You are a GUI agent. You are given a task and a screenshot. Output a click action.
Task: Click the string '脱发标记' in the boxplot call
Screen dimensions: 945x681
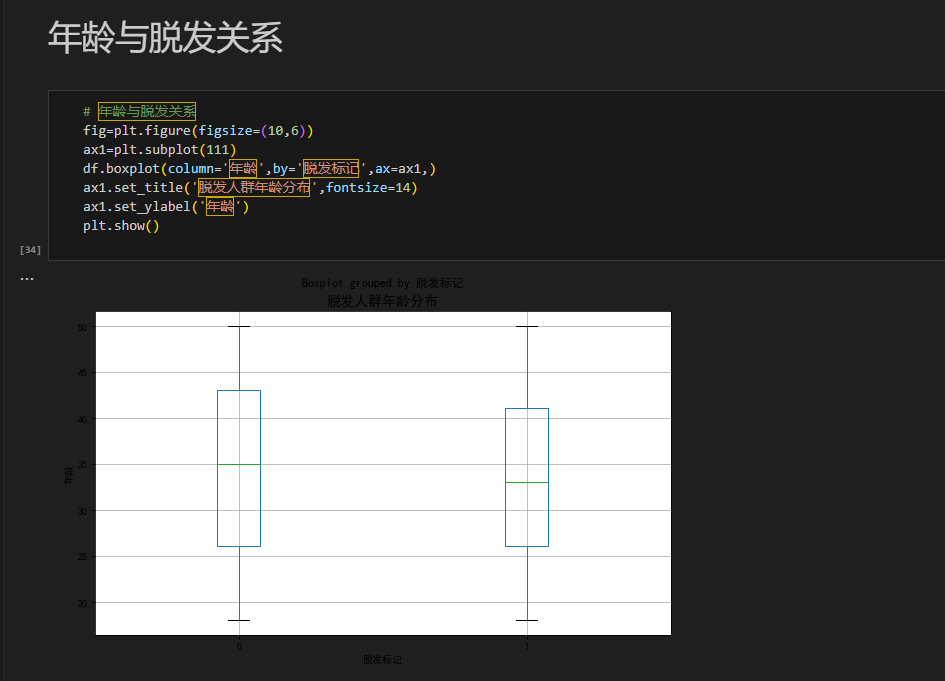pyautogui.click(x=331, y=168)
